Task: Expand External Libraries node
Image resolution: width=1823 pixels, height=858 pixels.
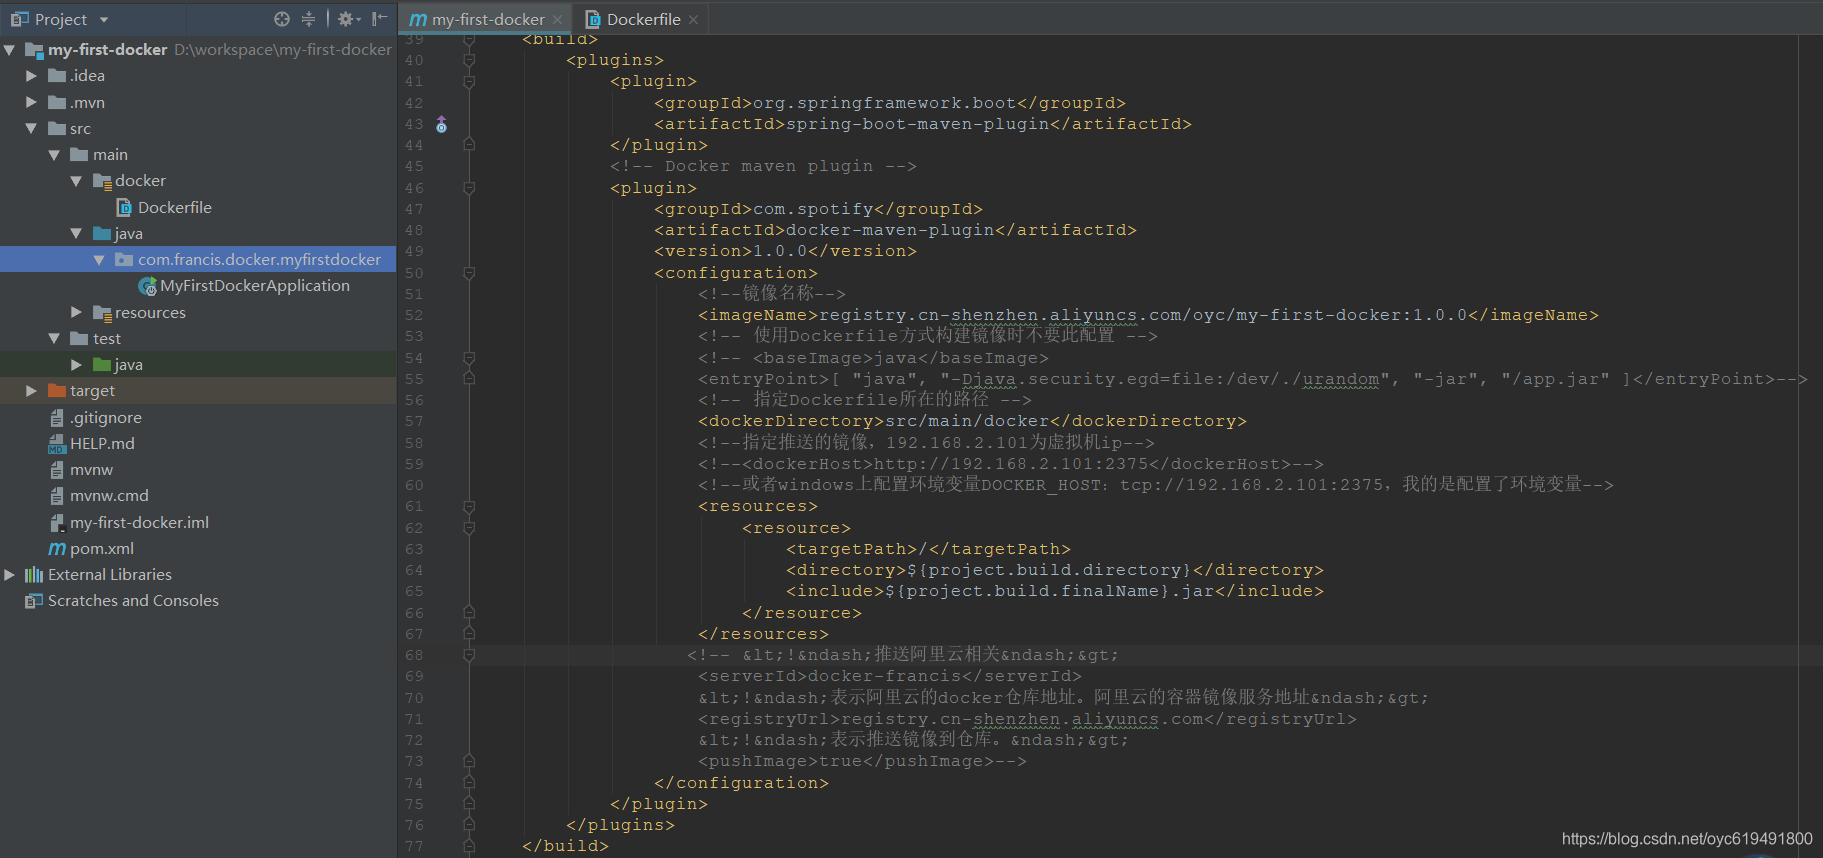Action: click(9, 575)
